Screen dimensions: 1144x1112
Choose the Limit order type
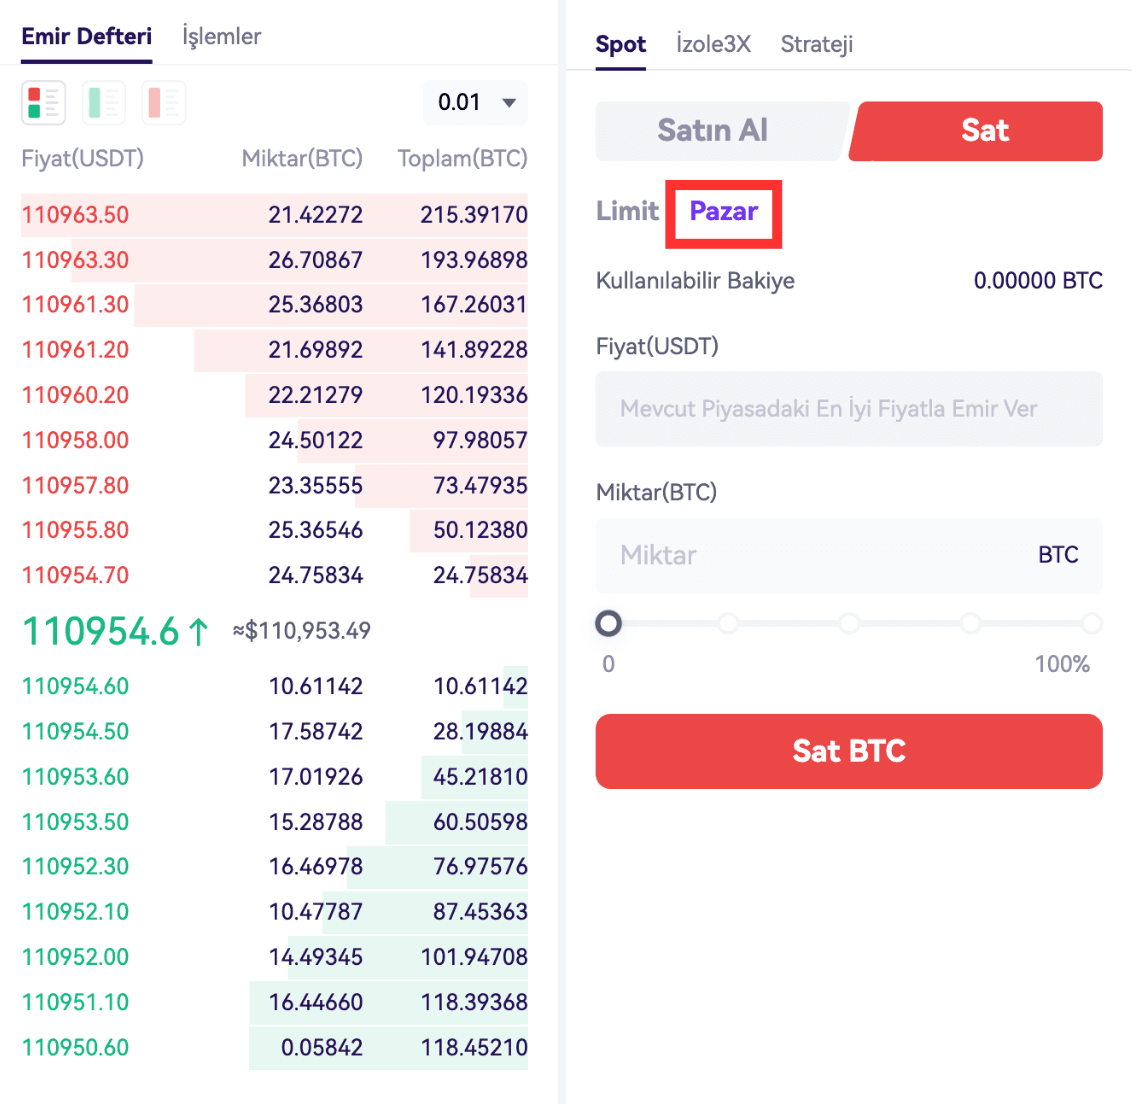click(627, 211)
